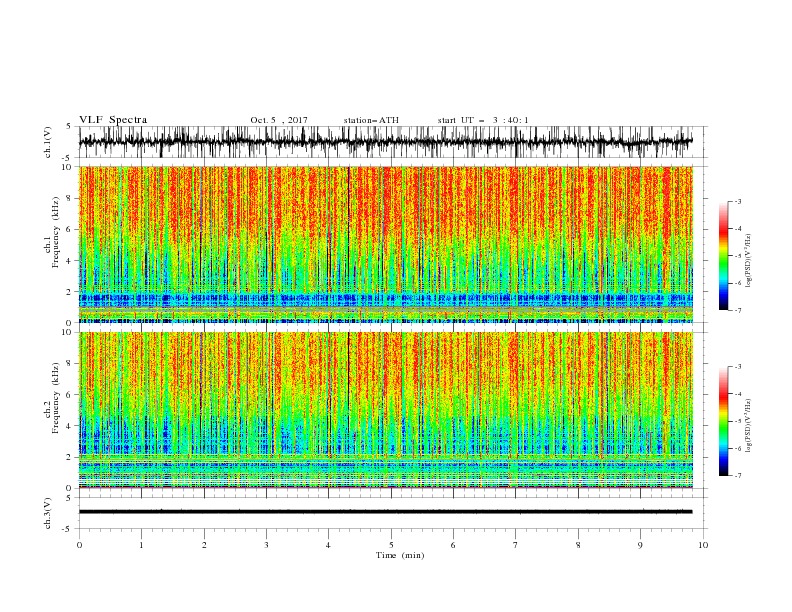Click the ch.3 flat waveform trace

[385, 512]
